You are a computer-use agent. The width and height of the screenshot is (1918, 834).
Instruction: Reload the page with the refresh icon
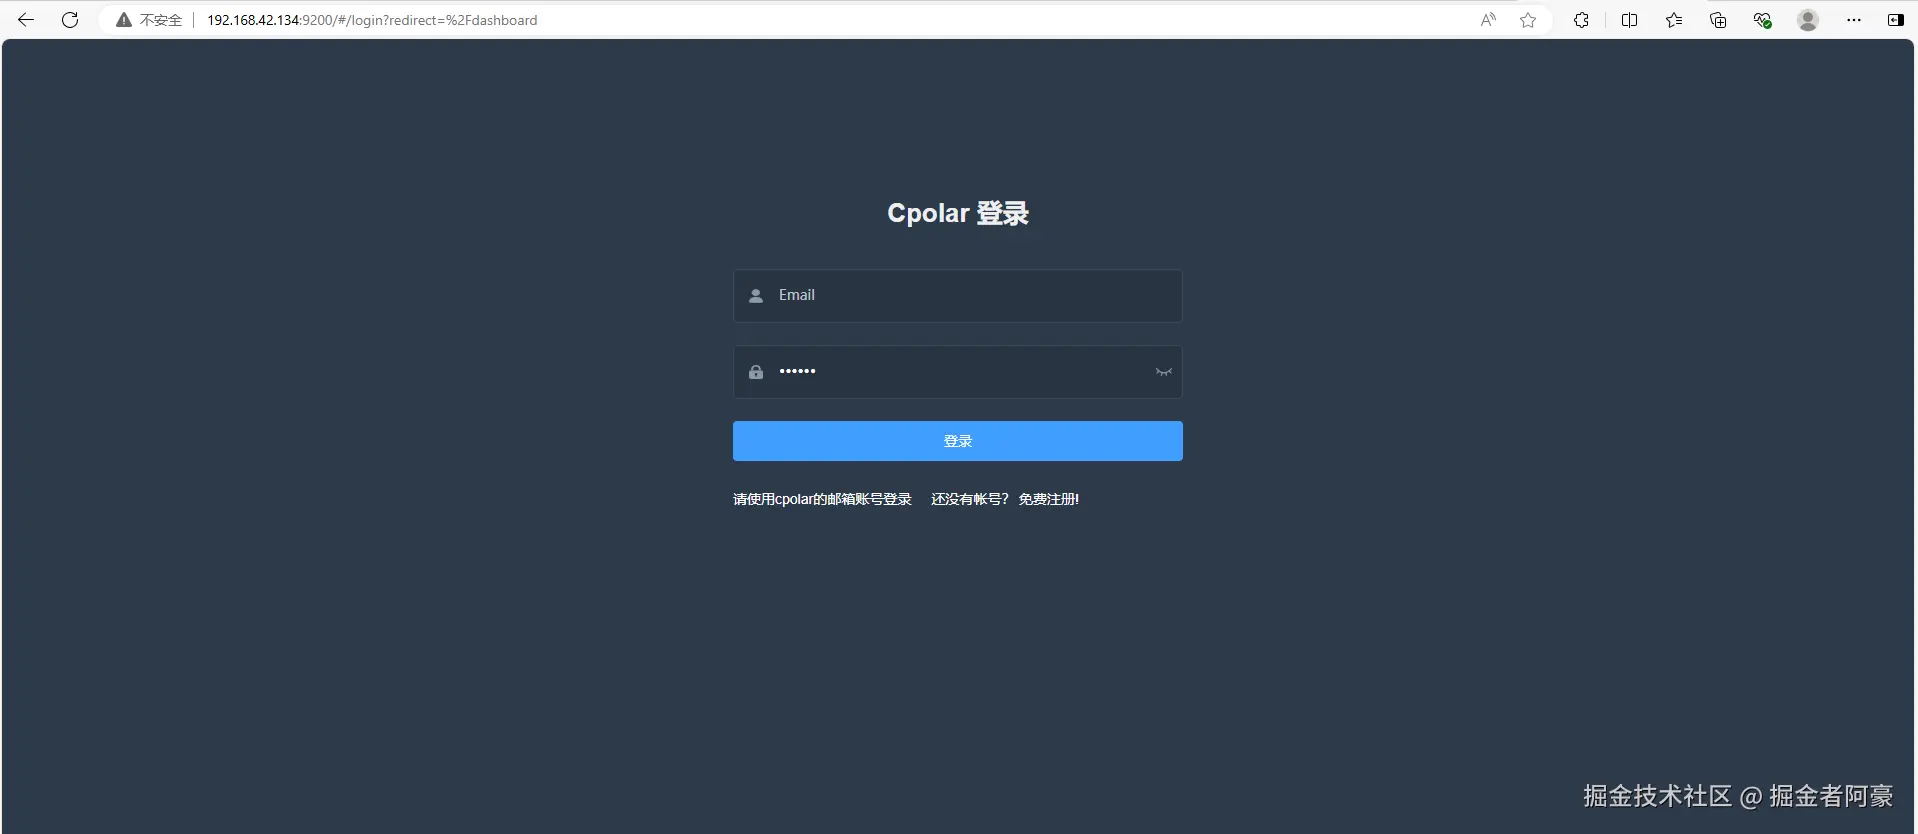pos(70,20)
